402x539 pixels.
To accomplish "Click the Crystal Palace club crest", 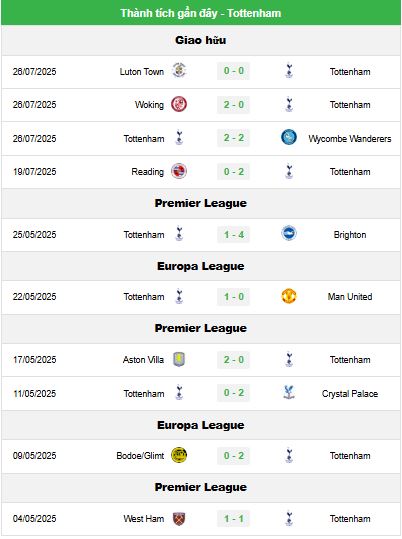I will pyautogui.click(x=289, y=393).
